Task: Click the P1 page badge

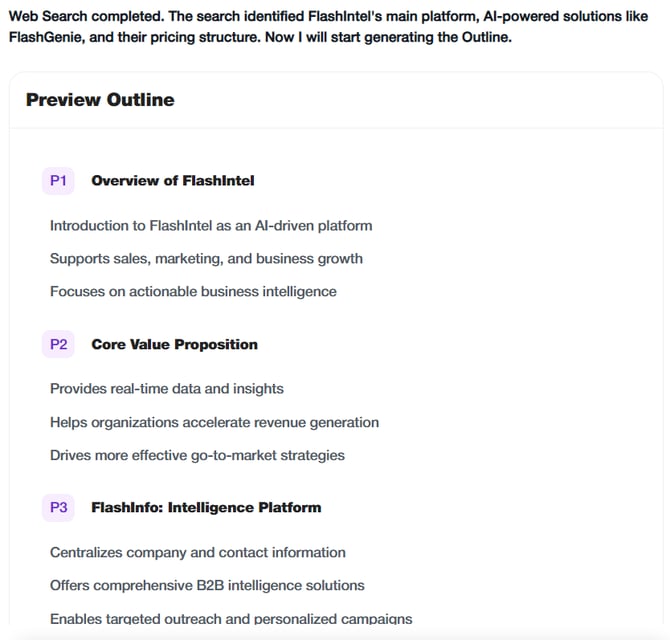Action: coord(58,181)
